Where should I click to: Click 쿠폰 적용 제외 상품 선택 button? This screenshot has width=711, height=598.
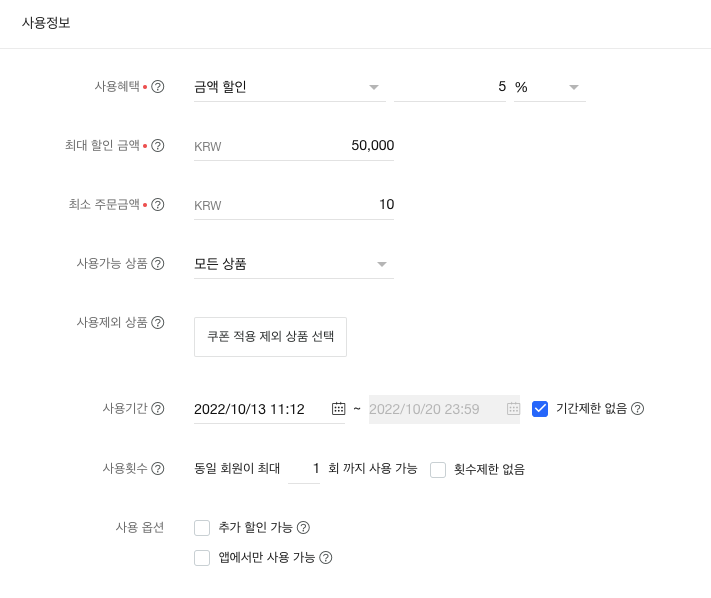270,337
